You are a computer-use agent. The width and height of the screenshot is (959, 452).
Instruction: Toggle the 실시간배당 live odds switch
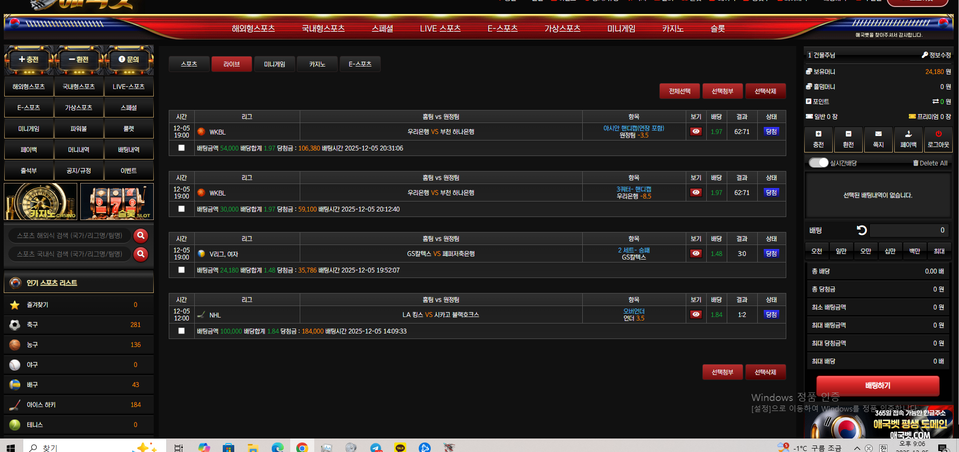tap(818, 162)
